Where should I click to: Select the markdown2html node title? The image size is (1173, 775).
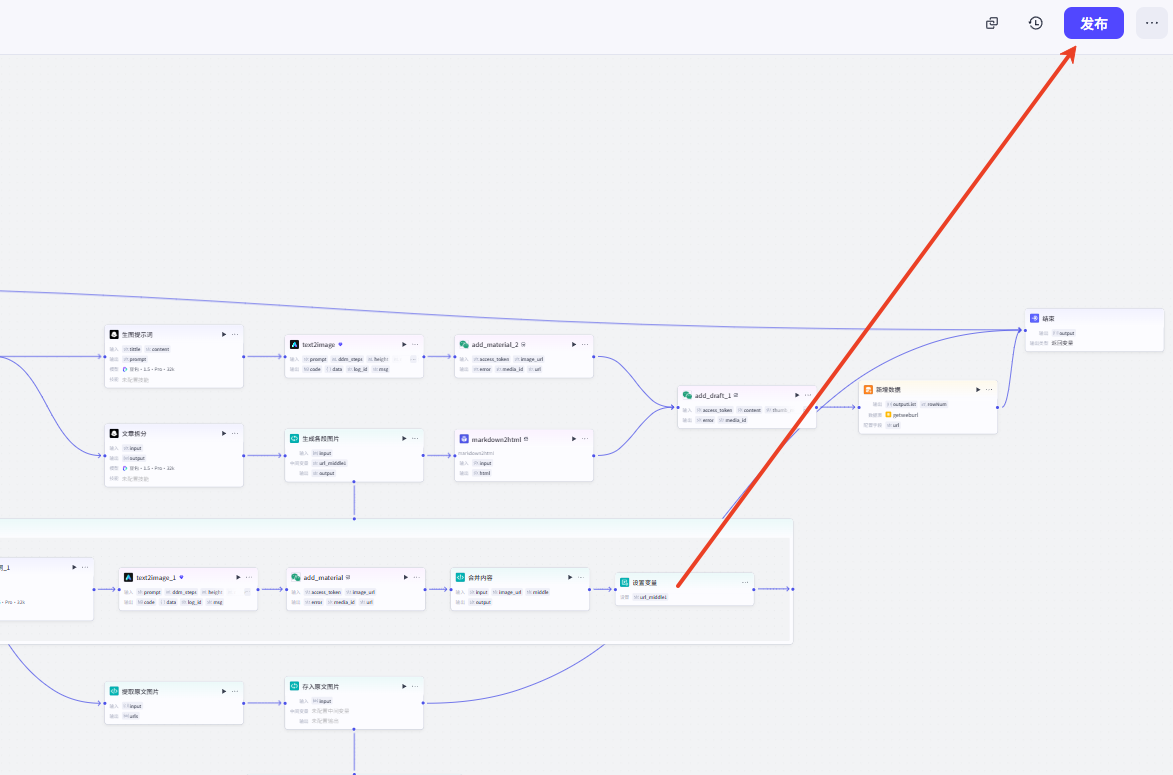click(x=496, y=439)
